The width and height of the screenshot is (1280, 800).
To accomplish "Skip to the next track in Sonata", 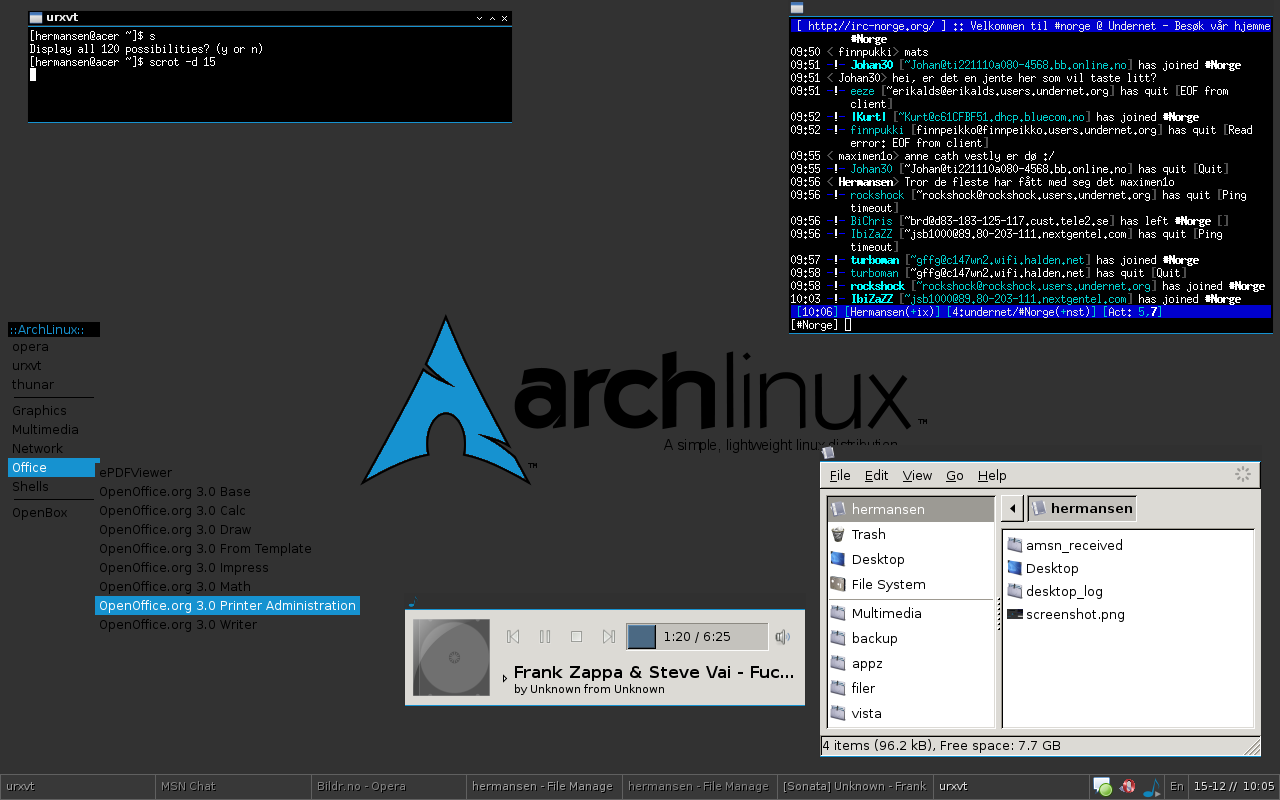I will tap(609, 636).
